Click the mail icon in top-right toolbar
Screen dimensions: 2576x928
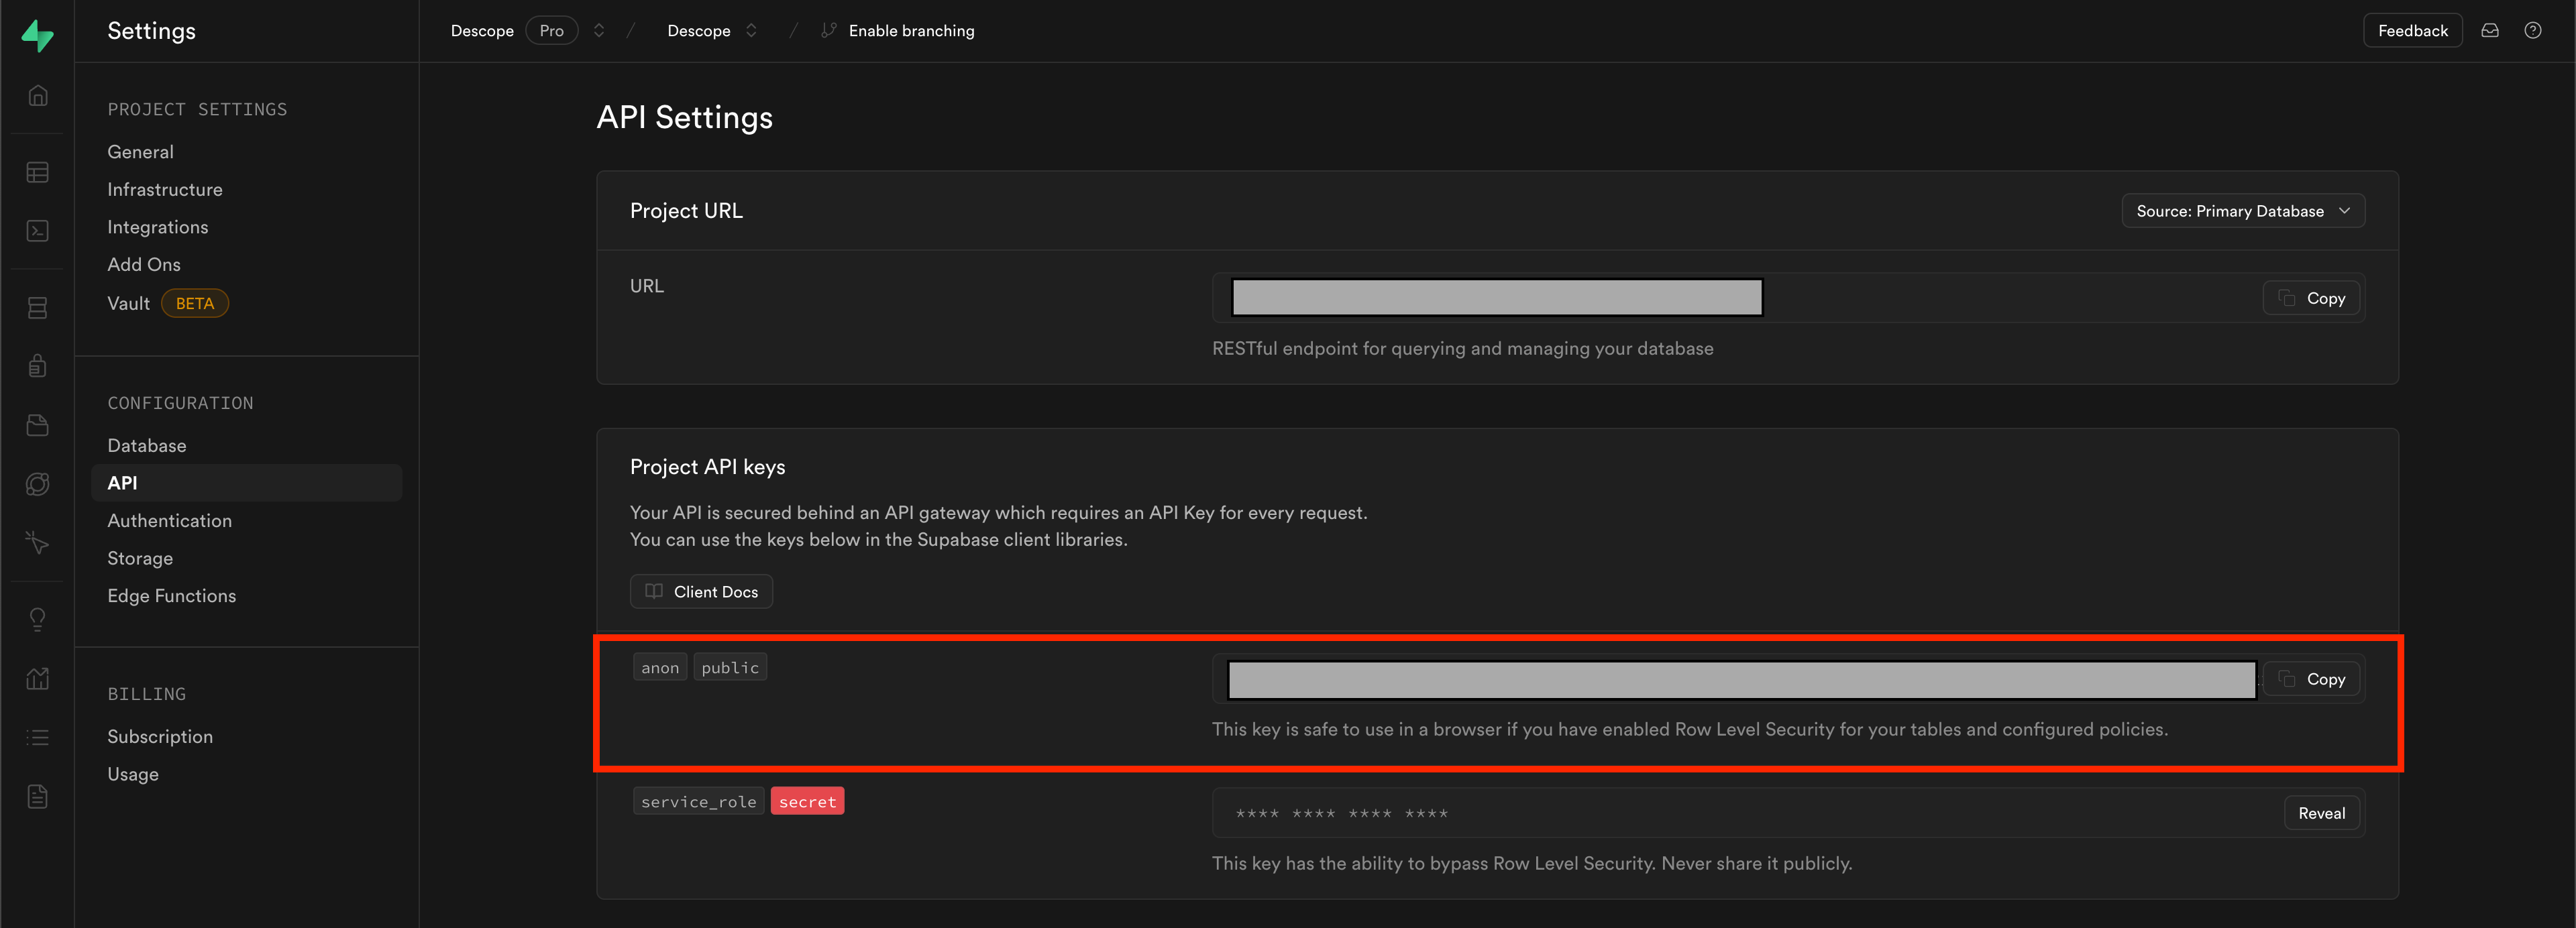pos(2491,30)
